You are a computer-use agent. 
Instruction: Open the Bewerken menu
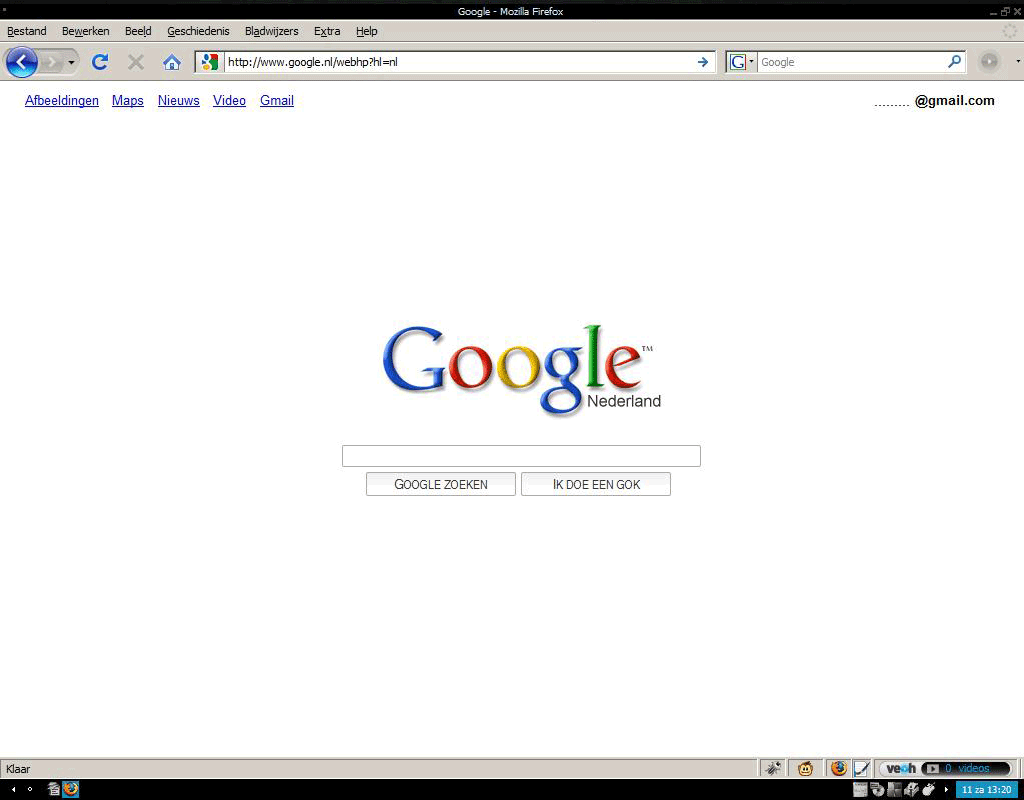point(86,31)
